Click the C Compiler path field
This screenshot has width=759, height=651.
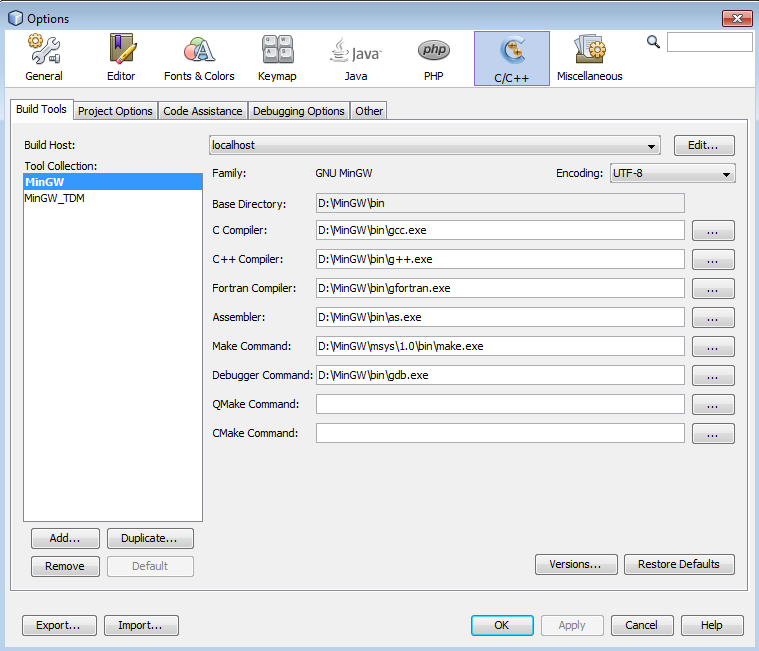[500, 230]
